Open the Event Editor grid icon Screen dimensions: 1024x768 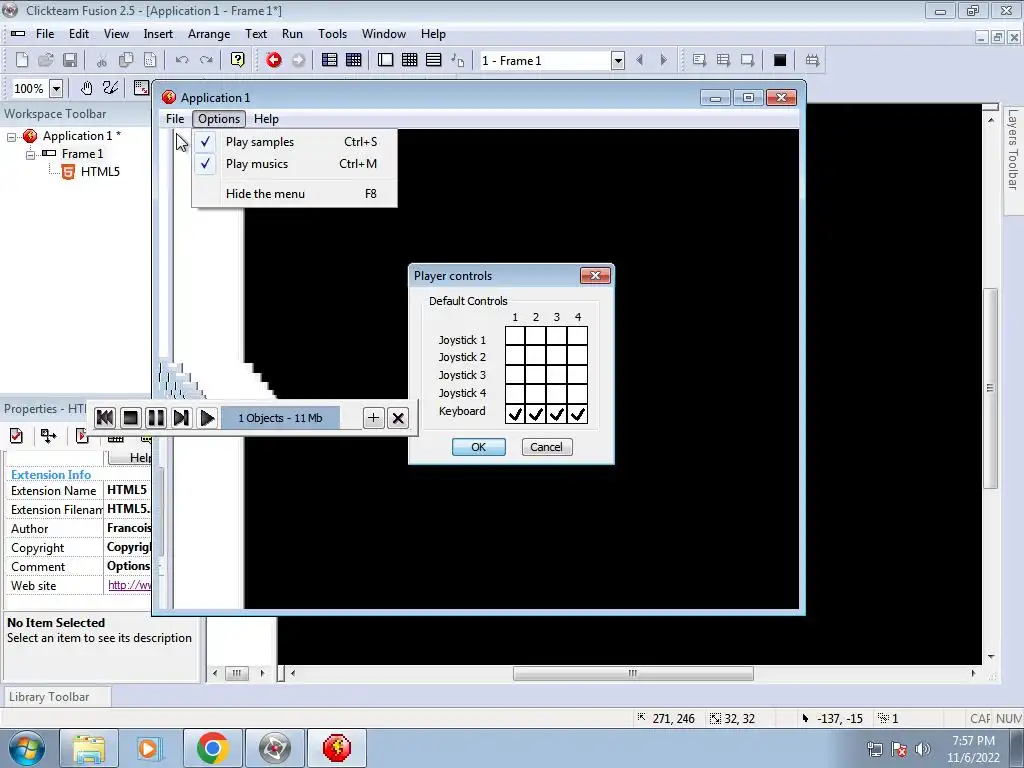click(x=409, y=60)
